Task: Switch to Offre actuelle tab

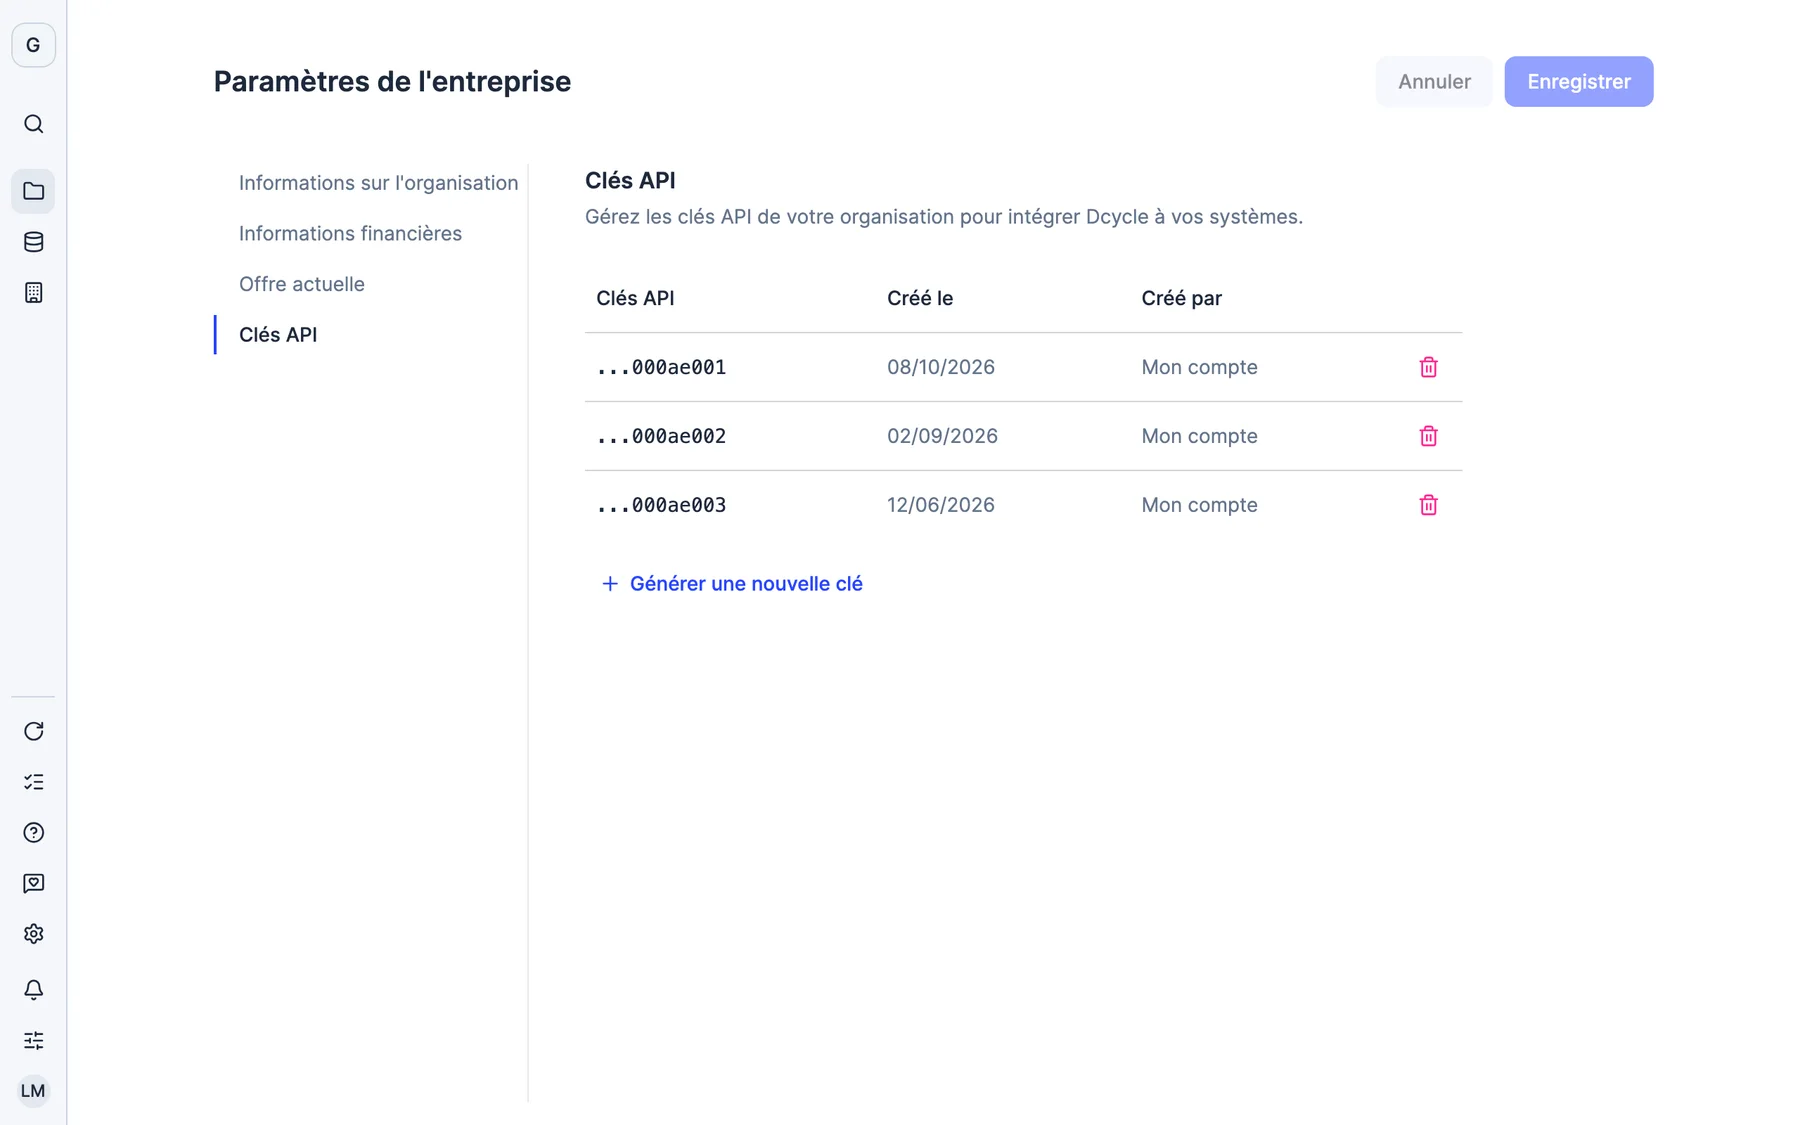Action: [301, 284]
